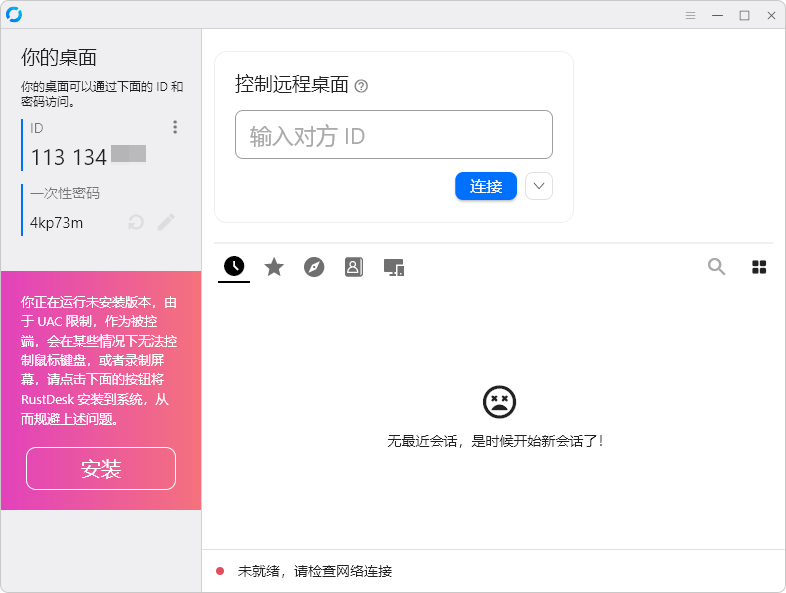Open the session search magnifier

click(716, 267)
